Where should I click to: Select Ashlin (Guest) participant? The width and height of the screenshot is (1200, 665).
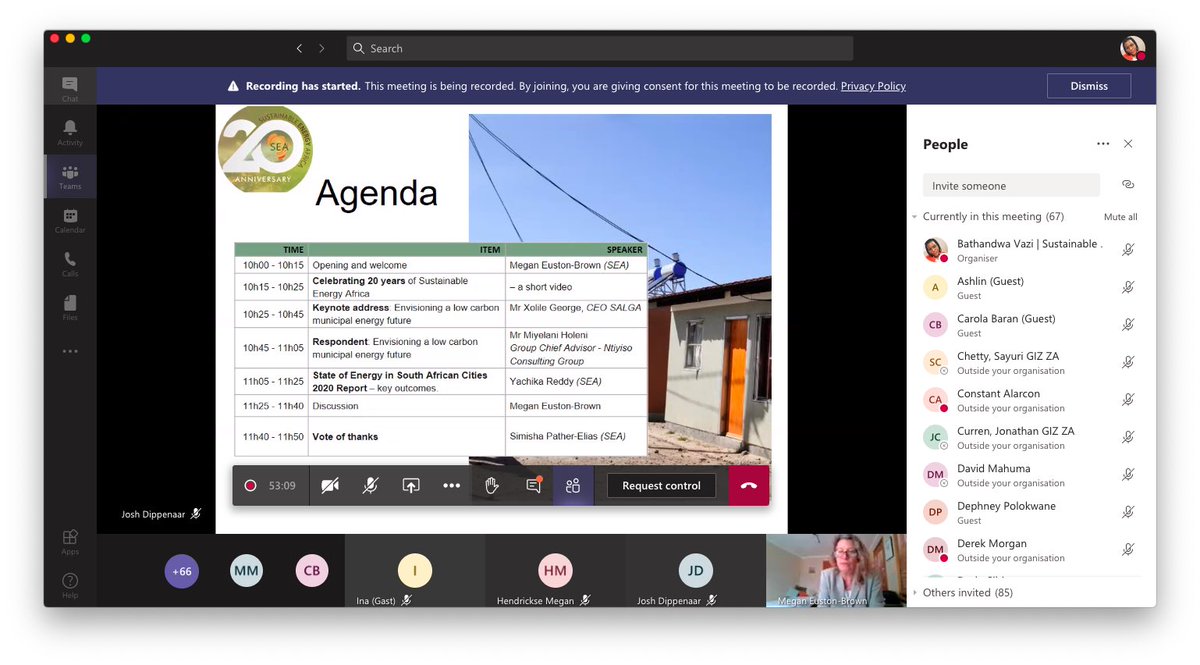coord(1030,288)
